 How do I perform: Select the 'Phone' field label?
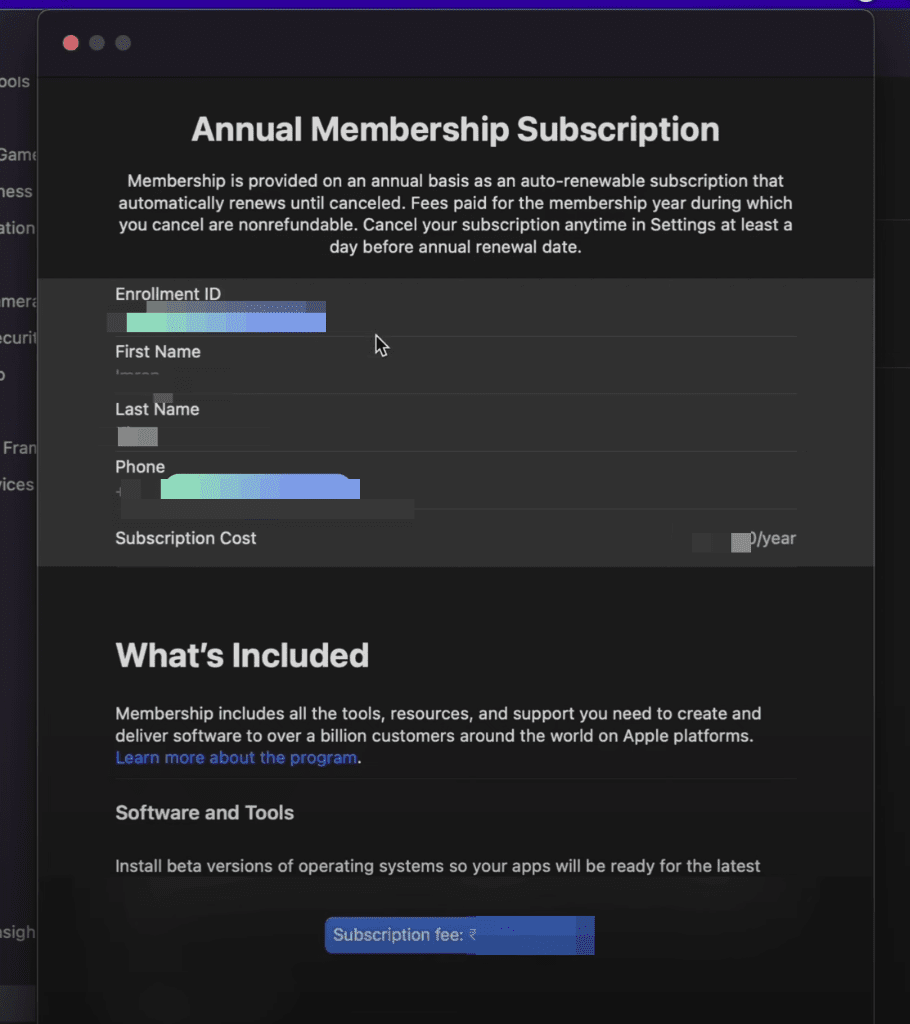pos(140,467)
